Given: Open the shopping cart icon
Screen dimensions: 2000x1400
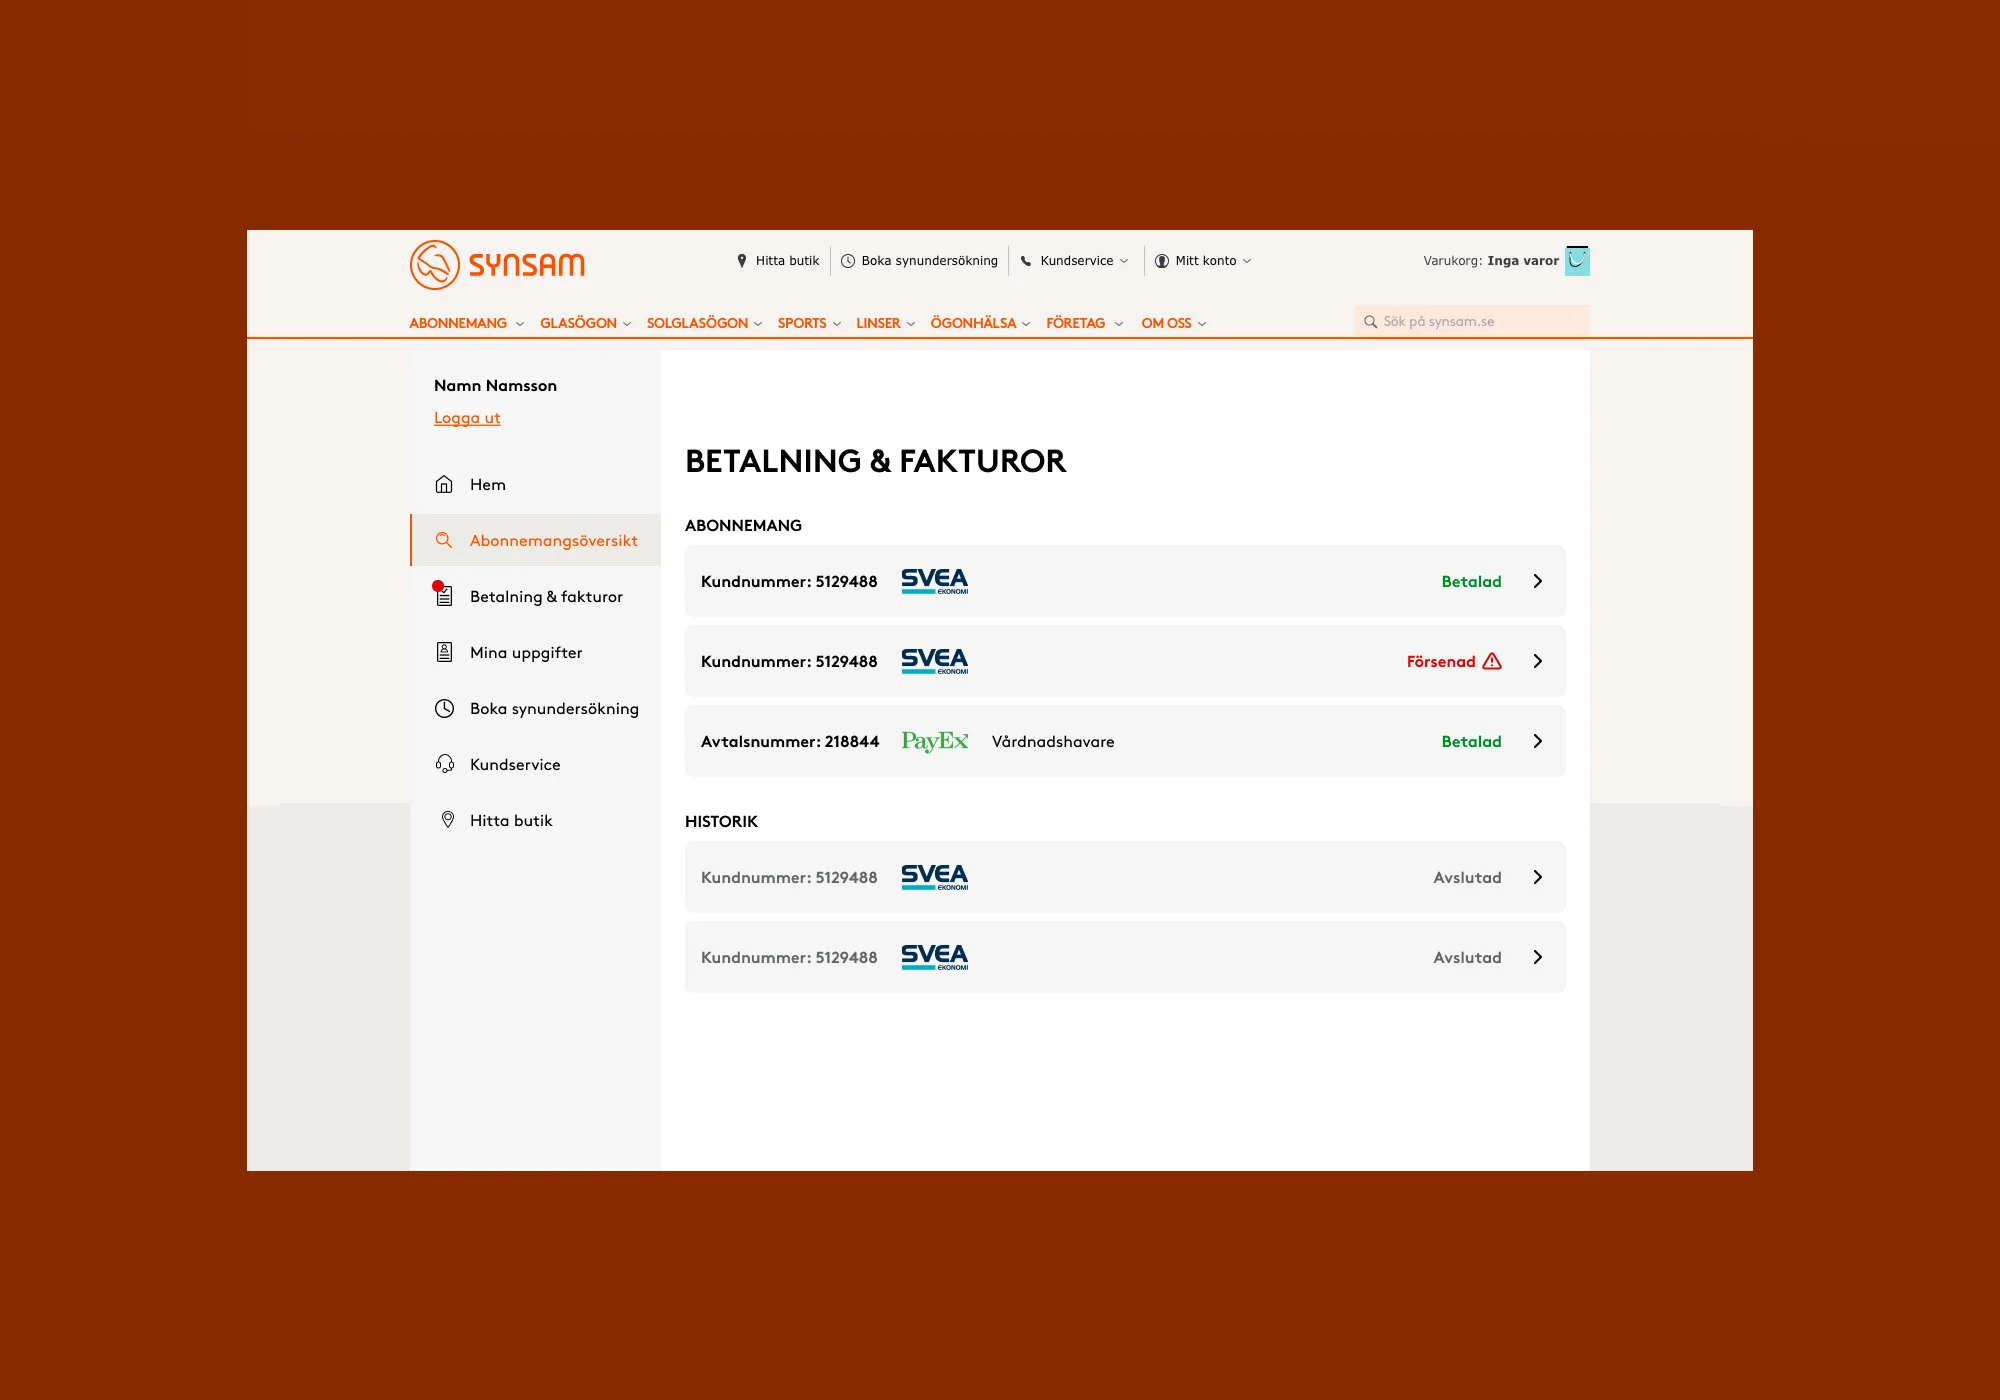Looking at the screenshot, I should pyautogui.click(x=1577, y=260).
